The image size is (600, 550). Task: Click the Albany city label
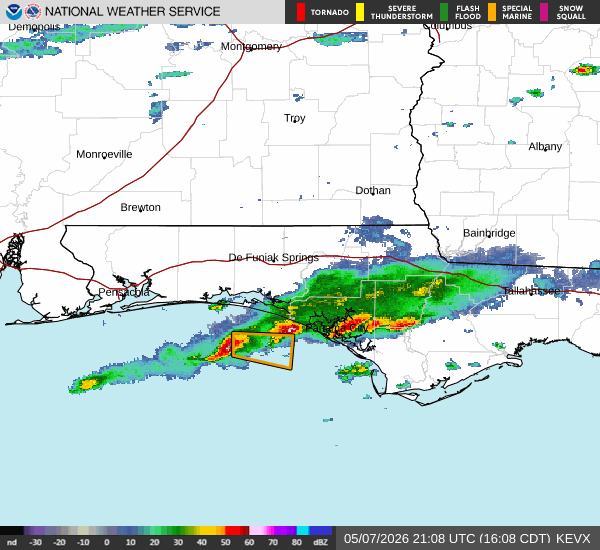[545, 146]
